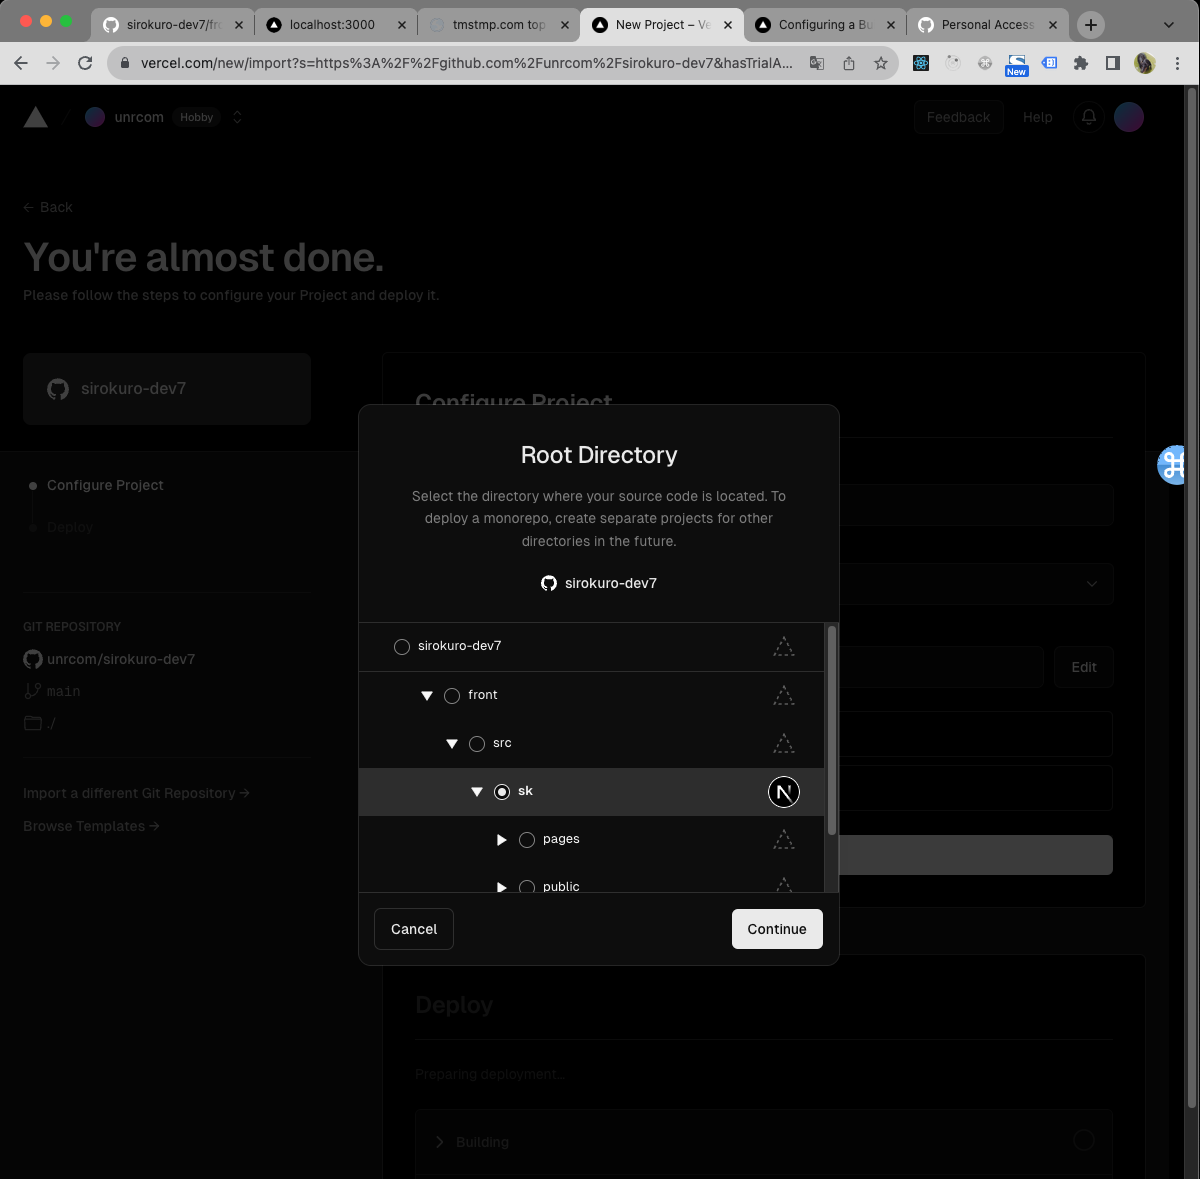Screen dimensions: 1200x1179
Task: Collapse the src folder triangle
Action: tap(452, 744)
